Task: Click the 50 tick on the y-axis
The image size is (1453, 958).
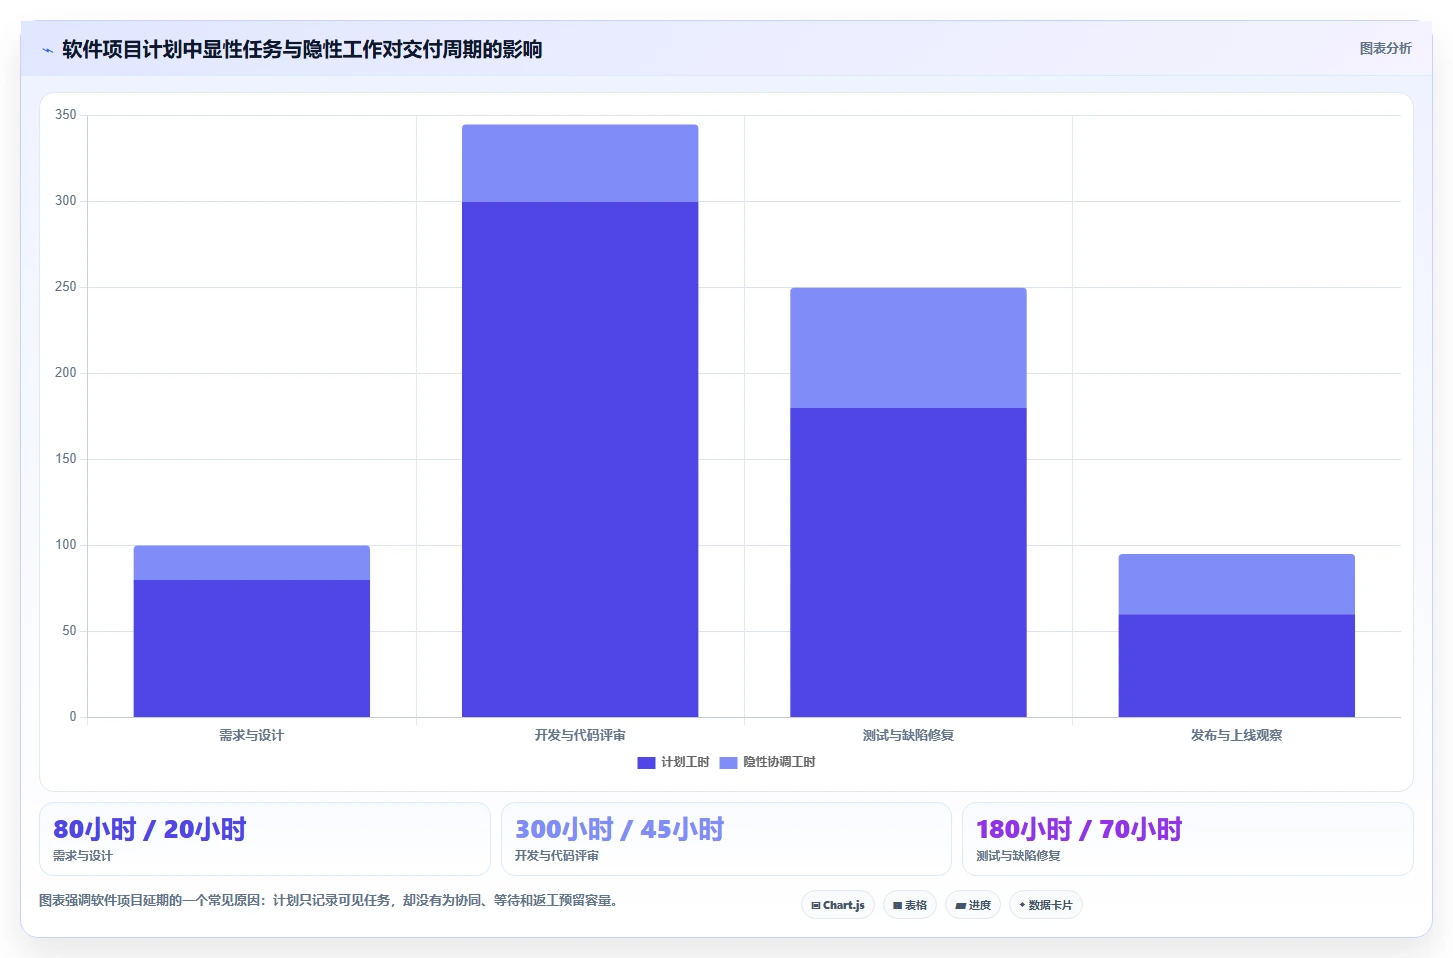Action: click(x=69, y=631)
